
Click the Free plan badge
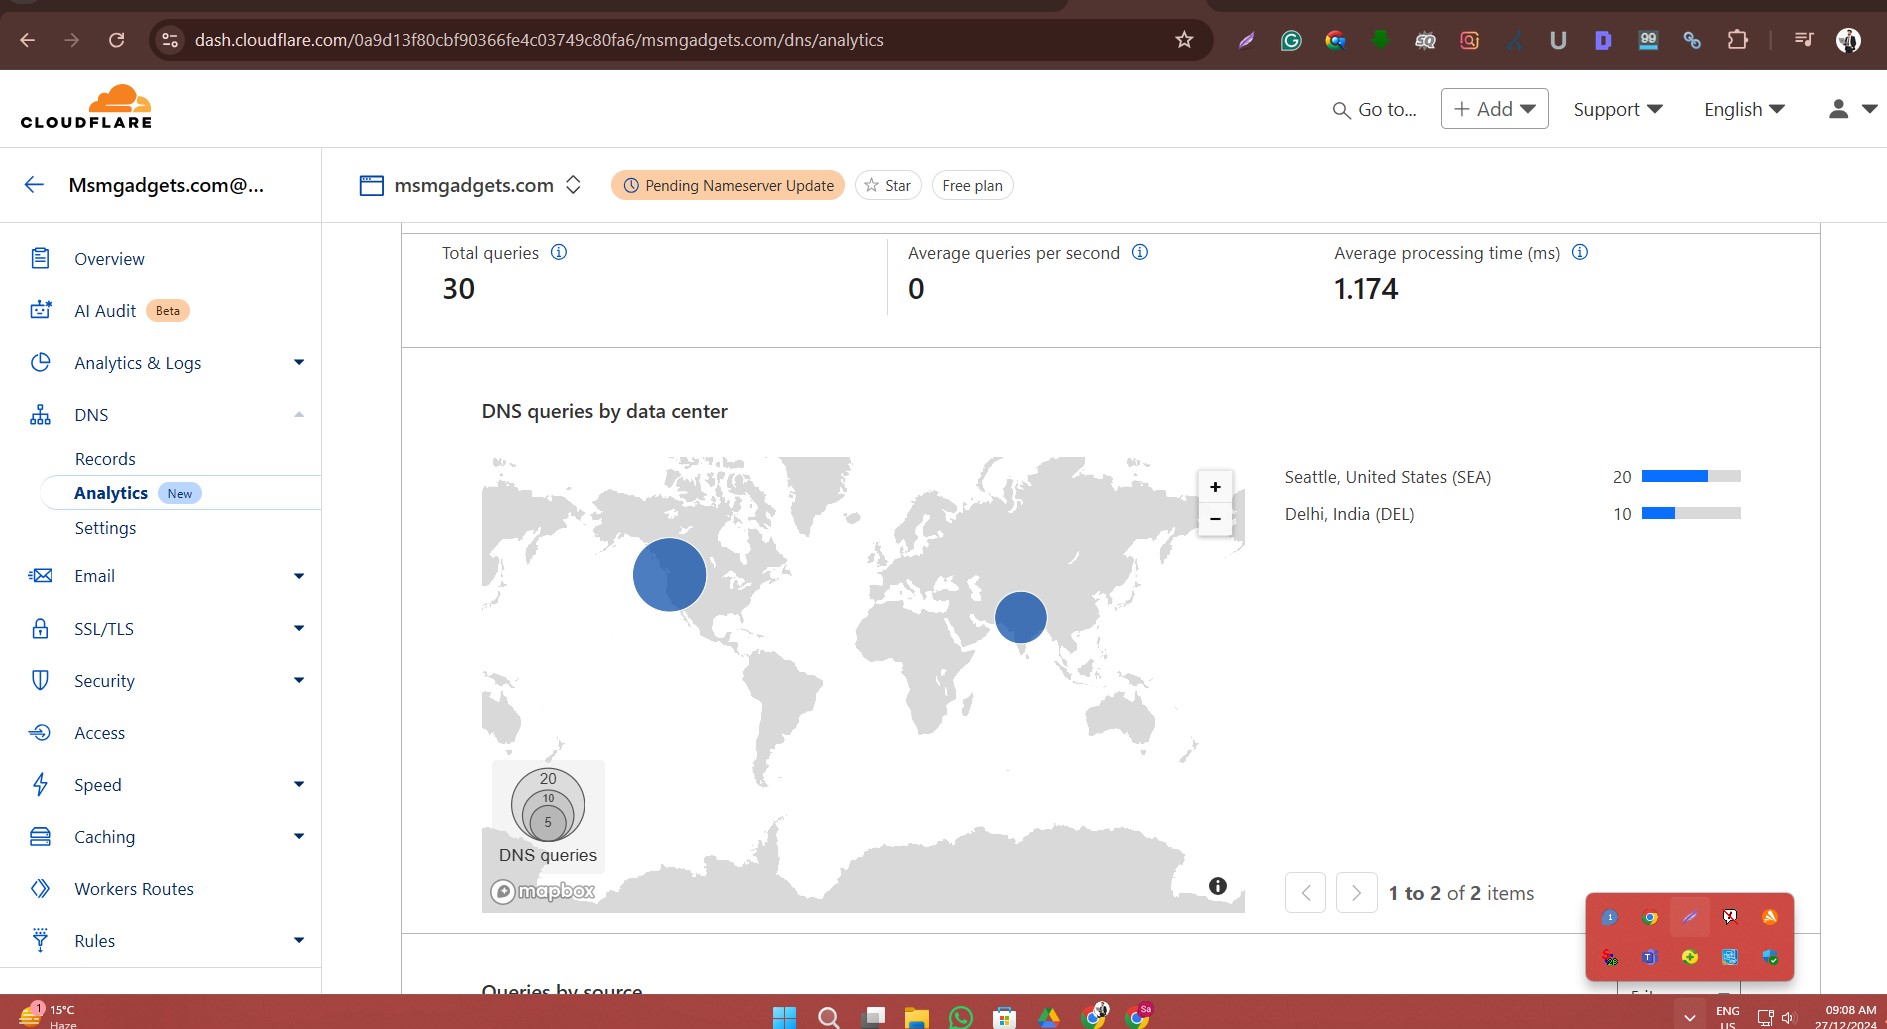tap(972, 185)
